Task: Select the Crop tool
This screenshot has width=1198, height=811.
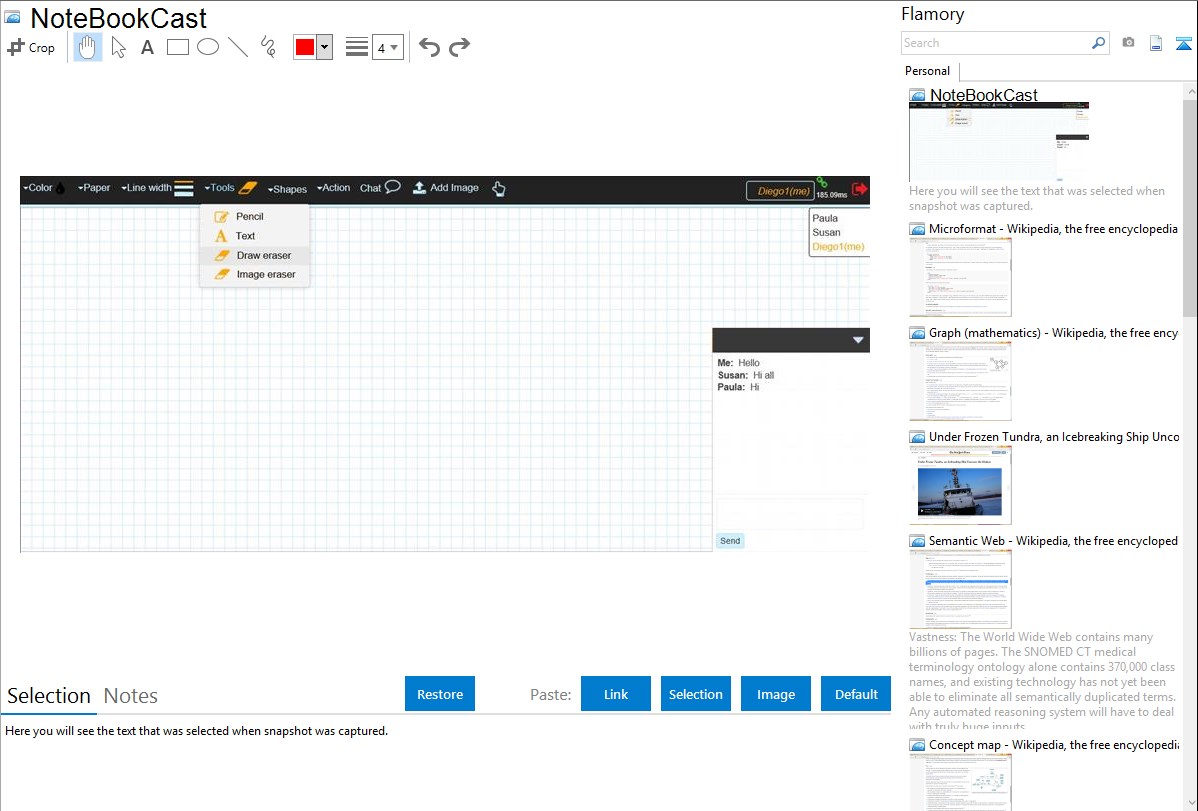Action: [x=31, y=47]
